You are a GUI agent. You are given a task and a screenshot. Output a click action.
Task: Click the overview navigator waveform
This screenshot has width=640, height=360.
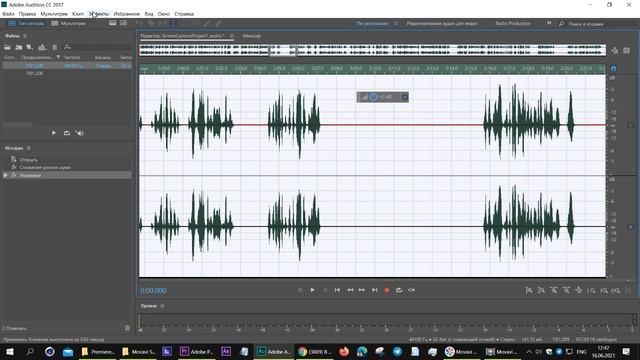(372, 50)
